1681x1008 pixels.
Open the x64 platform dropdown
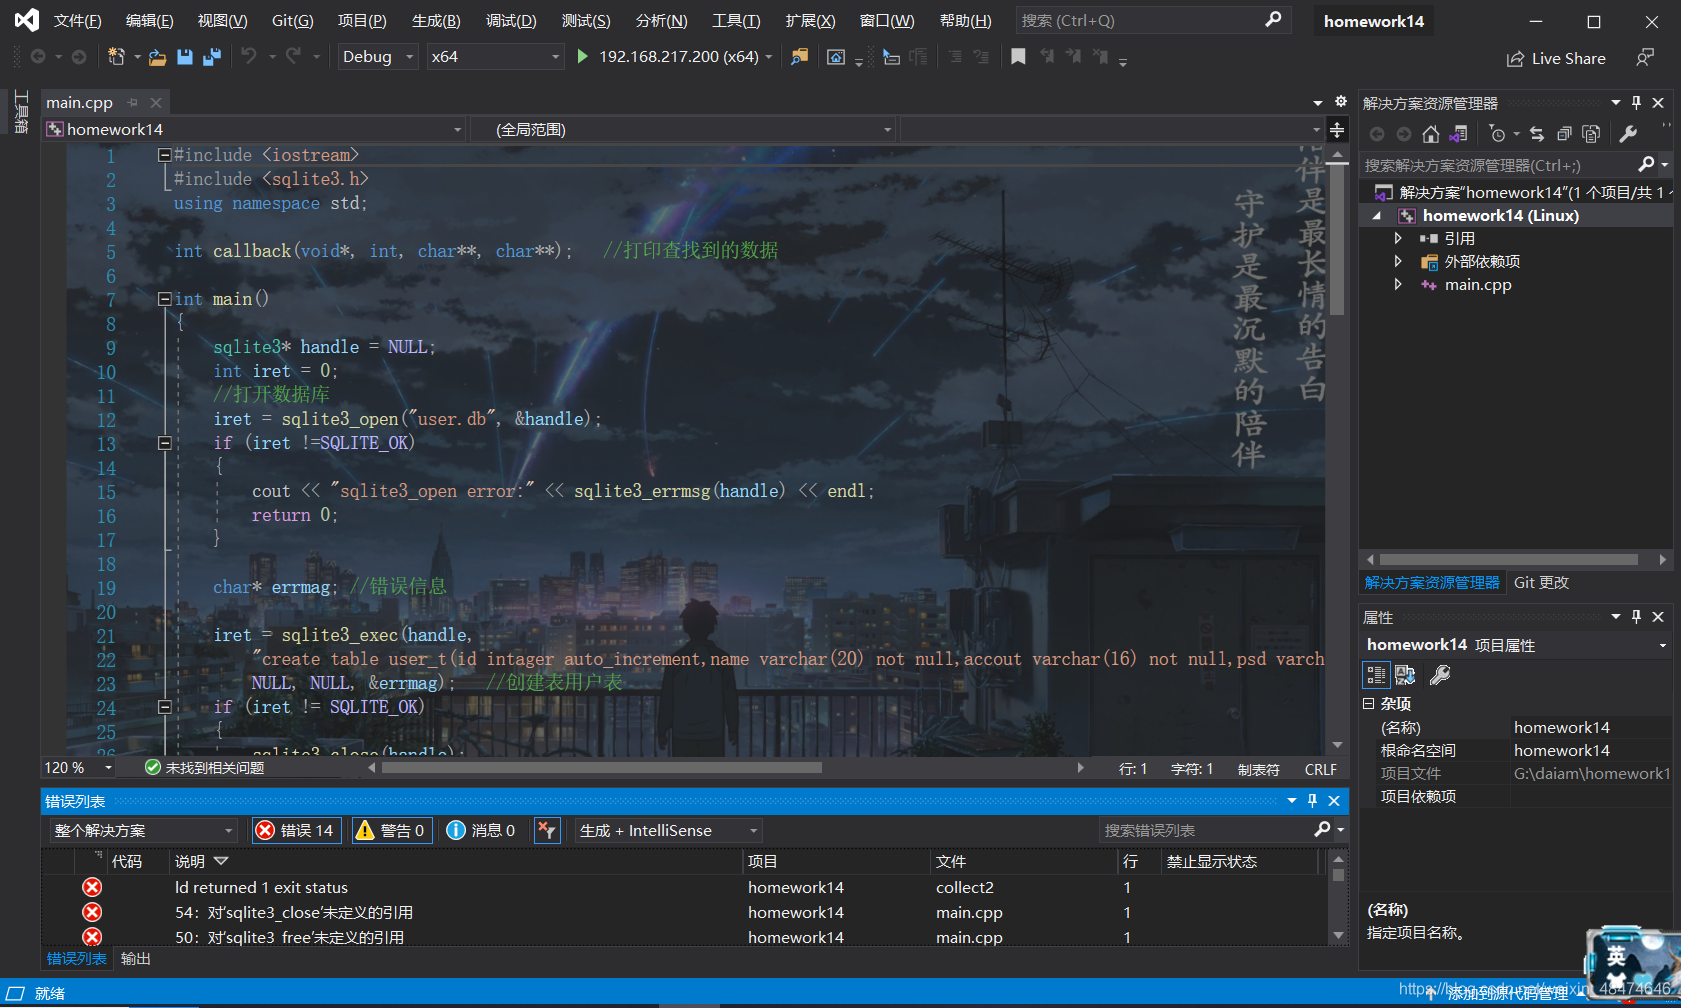coord(495,57)
